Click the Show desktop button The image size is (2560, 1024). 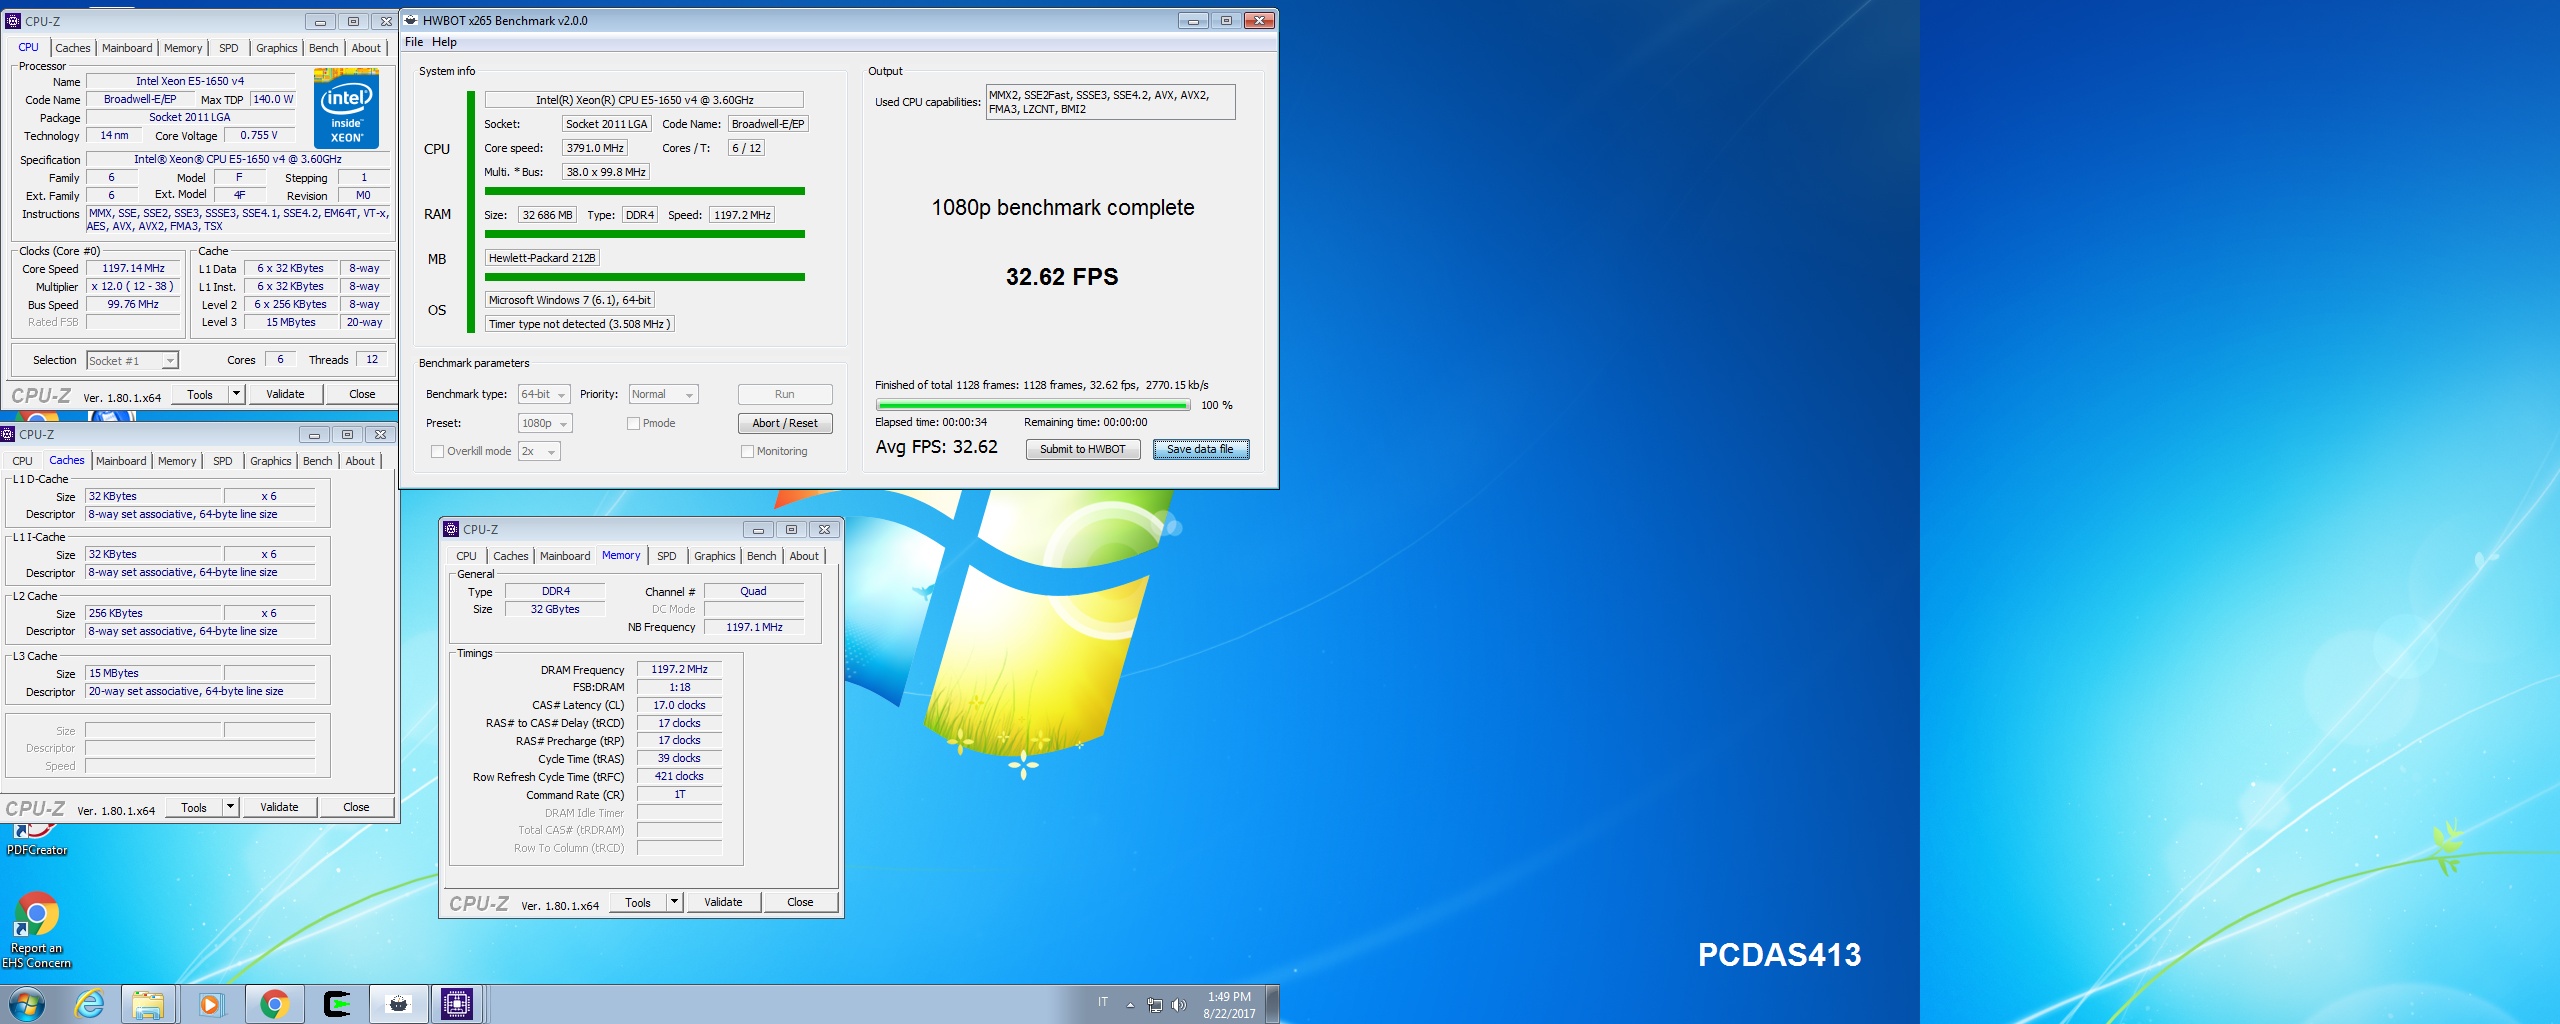1272,1004
